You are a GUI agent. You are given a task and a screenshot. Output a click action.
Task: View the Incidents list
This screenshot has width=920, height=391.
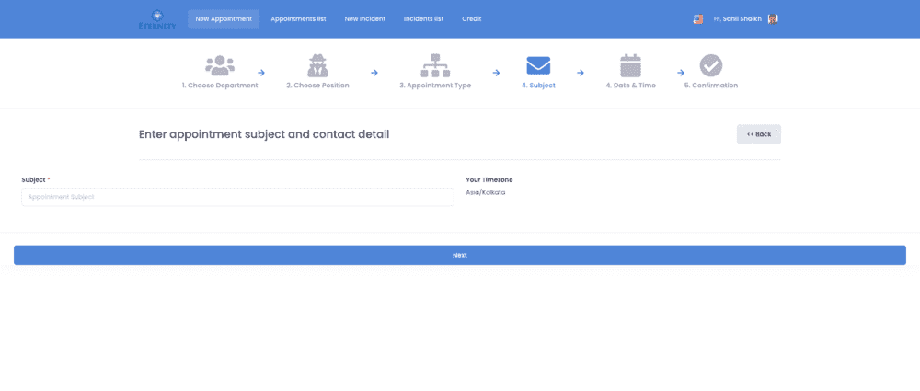423,19
